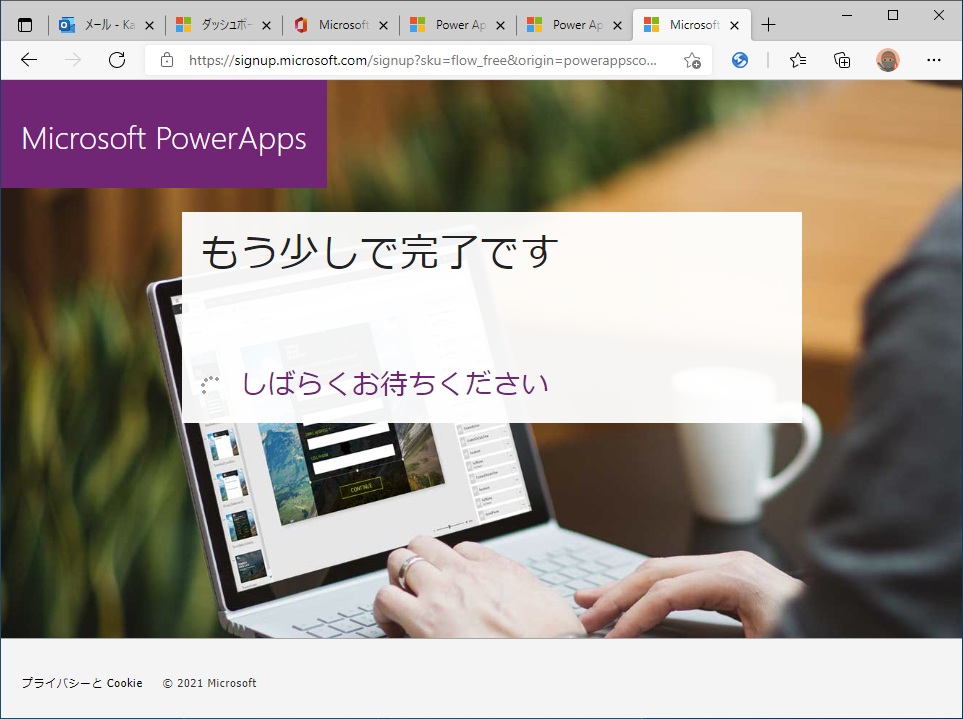Click the しばらくお待ちください message
Screen dimensions: 963x719
(x=395, y=384)
